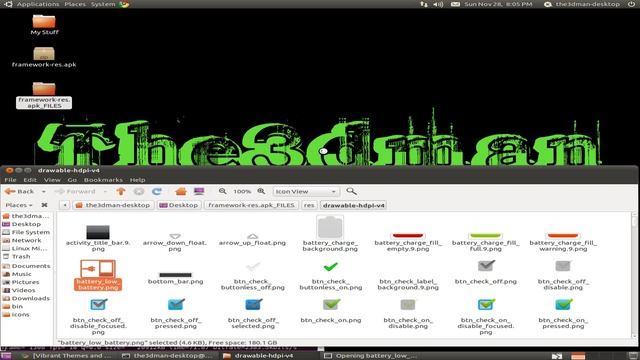Open the Forward history dropdown arrow
640x360 pixels.
coord(105,191)
